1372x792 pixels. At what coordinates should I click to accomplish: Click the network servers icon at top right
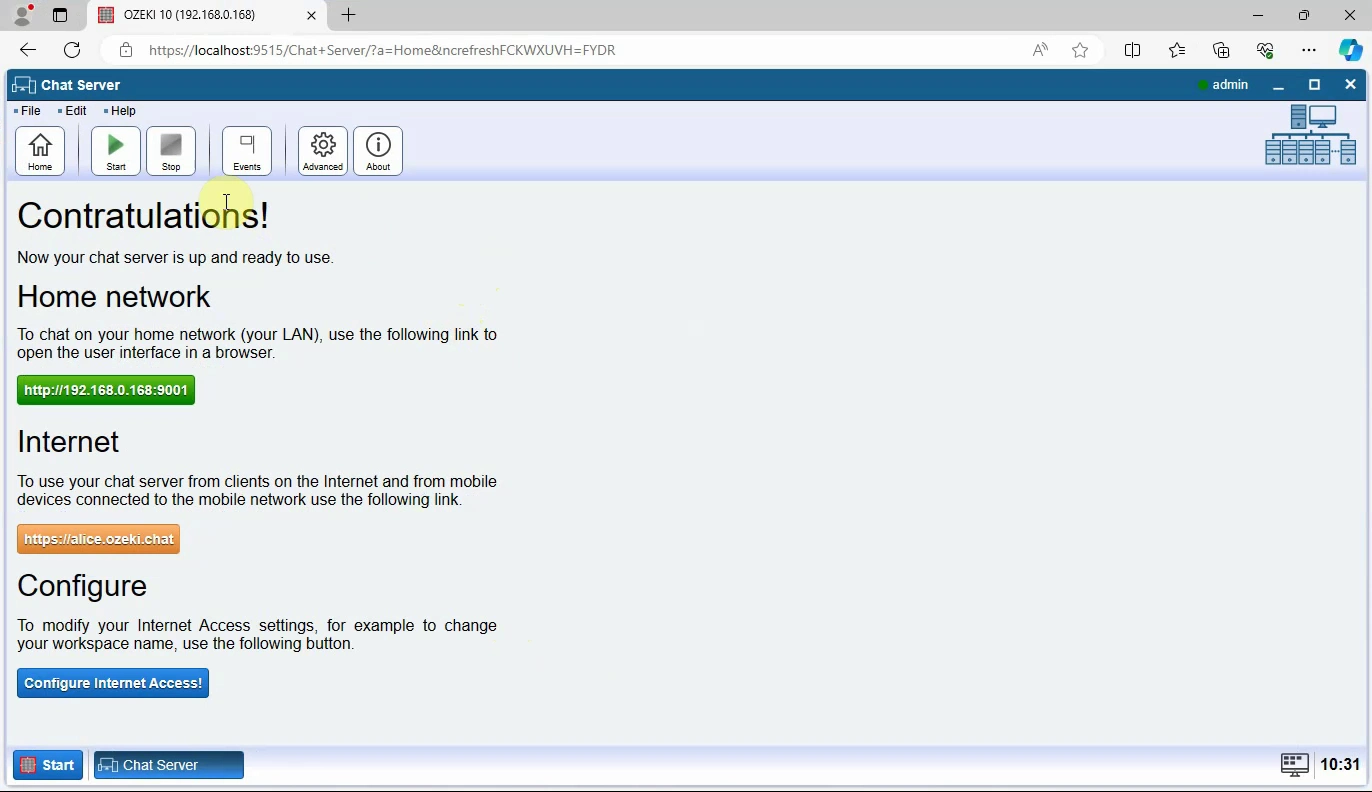coord(1311,135)
